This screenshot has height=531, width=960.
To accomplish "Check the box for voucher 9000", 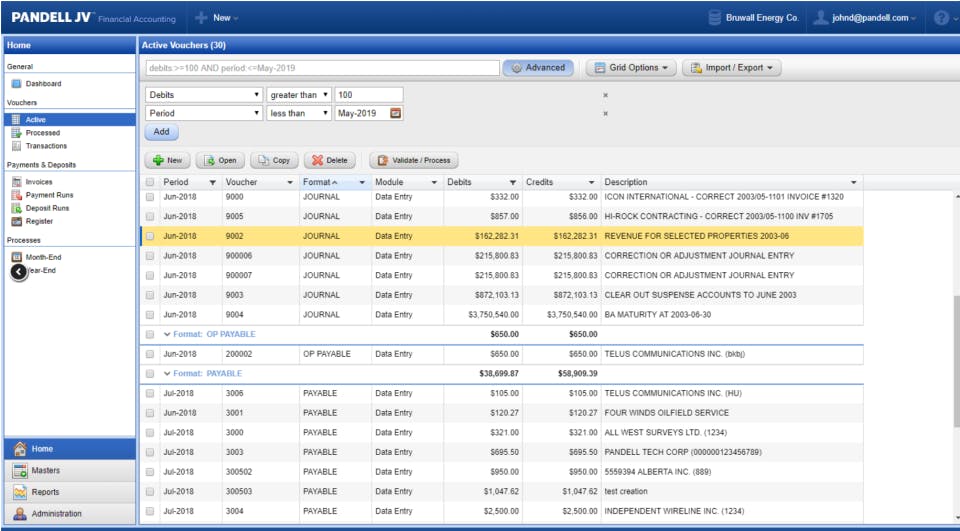I will [150, 197].
